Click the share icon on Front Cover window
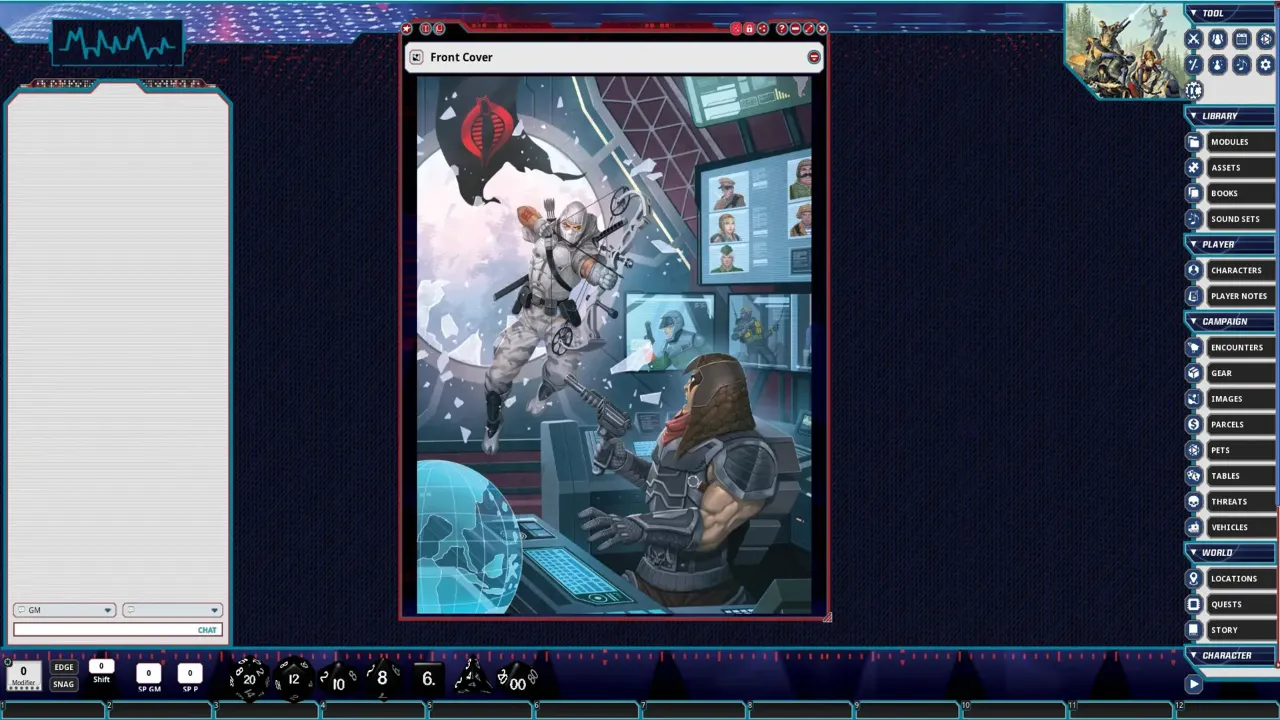Image resolution: width=1280 pixels, height=720 pixels. pyautogui.click(x=763, y=29)
